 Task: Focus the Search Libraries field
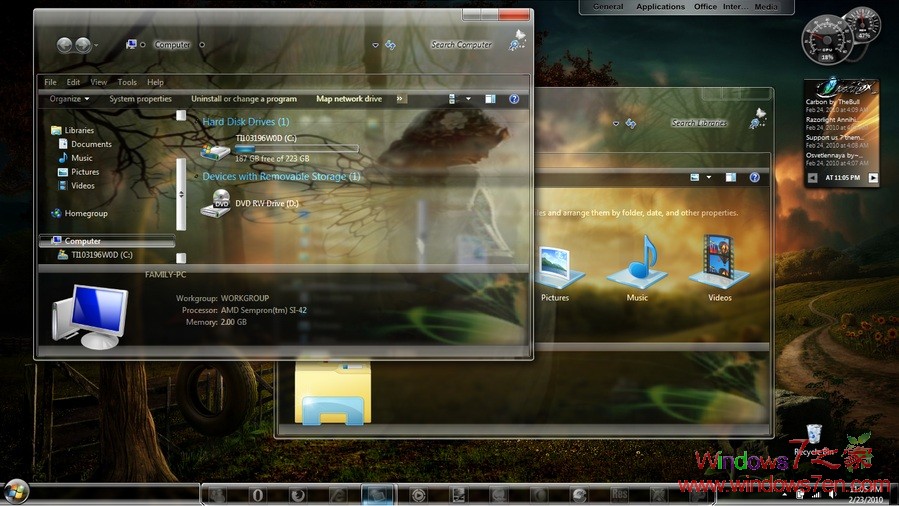pos(699,123)
